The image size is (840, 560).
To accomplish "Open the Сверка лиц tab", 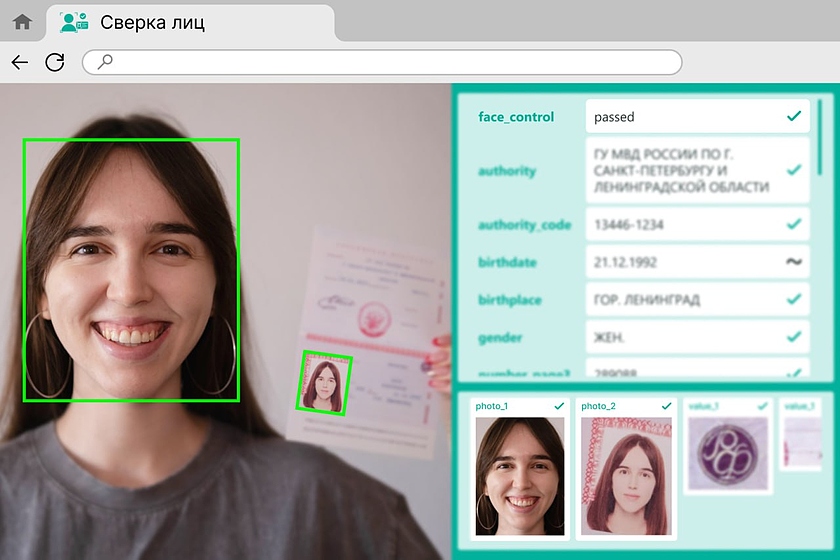I will coord(190,22).
